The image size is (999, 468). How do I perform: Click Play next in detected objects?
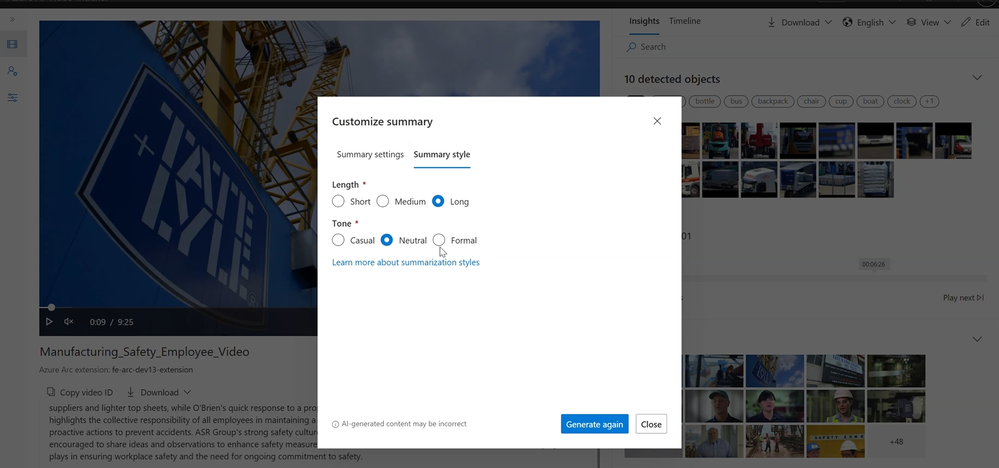(963, 298)
